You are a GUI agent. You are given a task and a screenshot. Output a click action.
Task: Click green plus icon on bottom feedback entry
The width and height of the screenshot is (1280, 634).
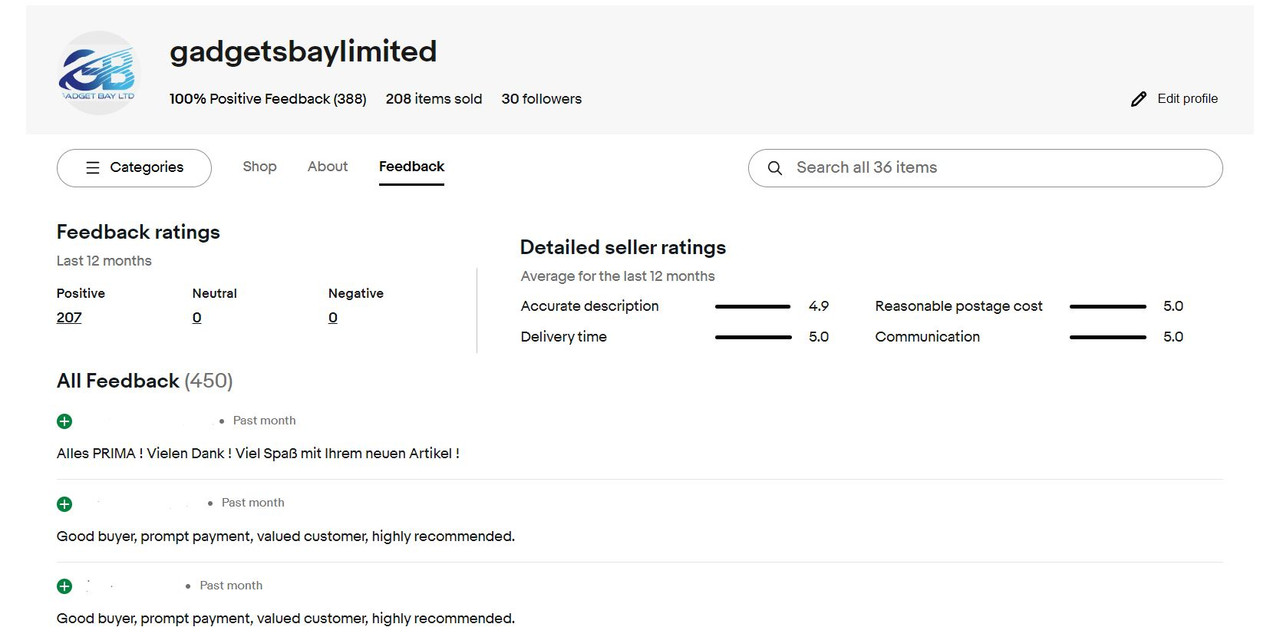pyautogui.click(x=65, y=586)
